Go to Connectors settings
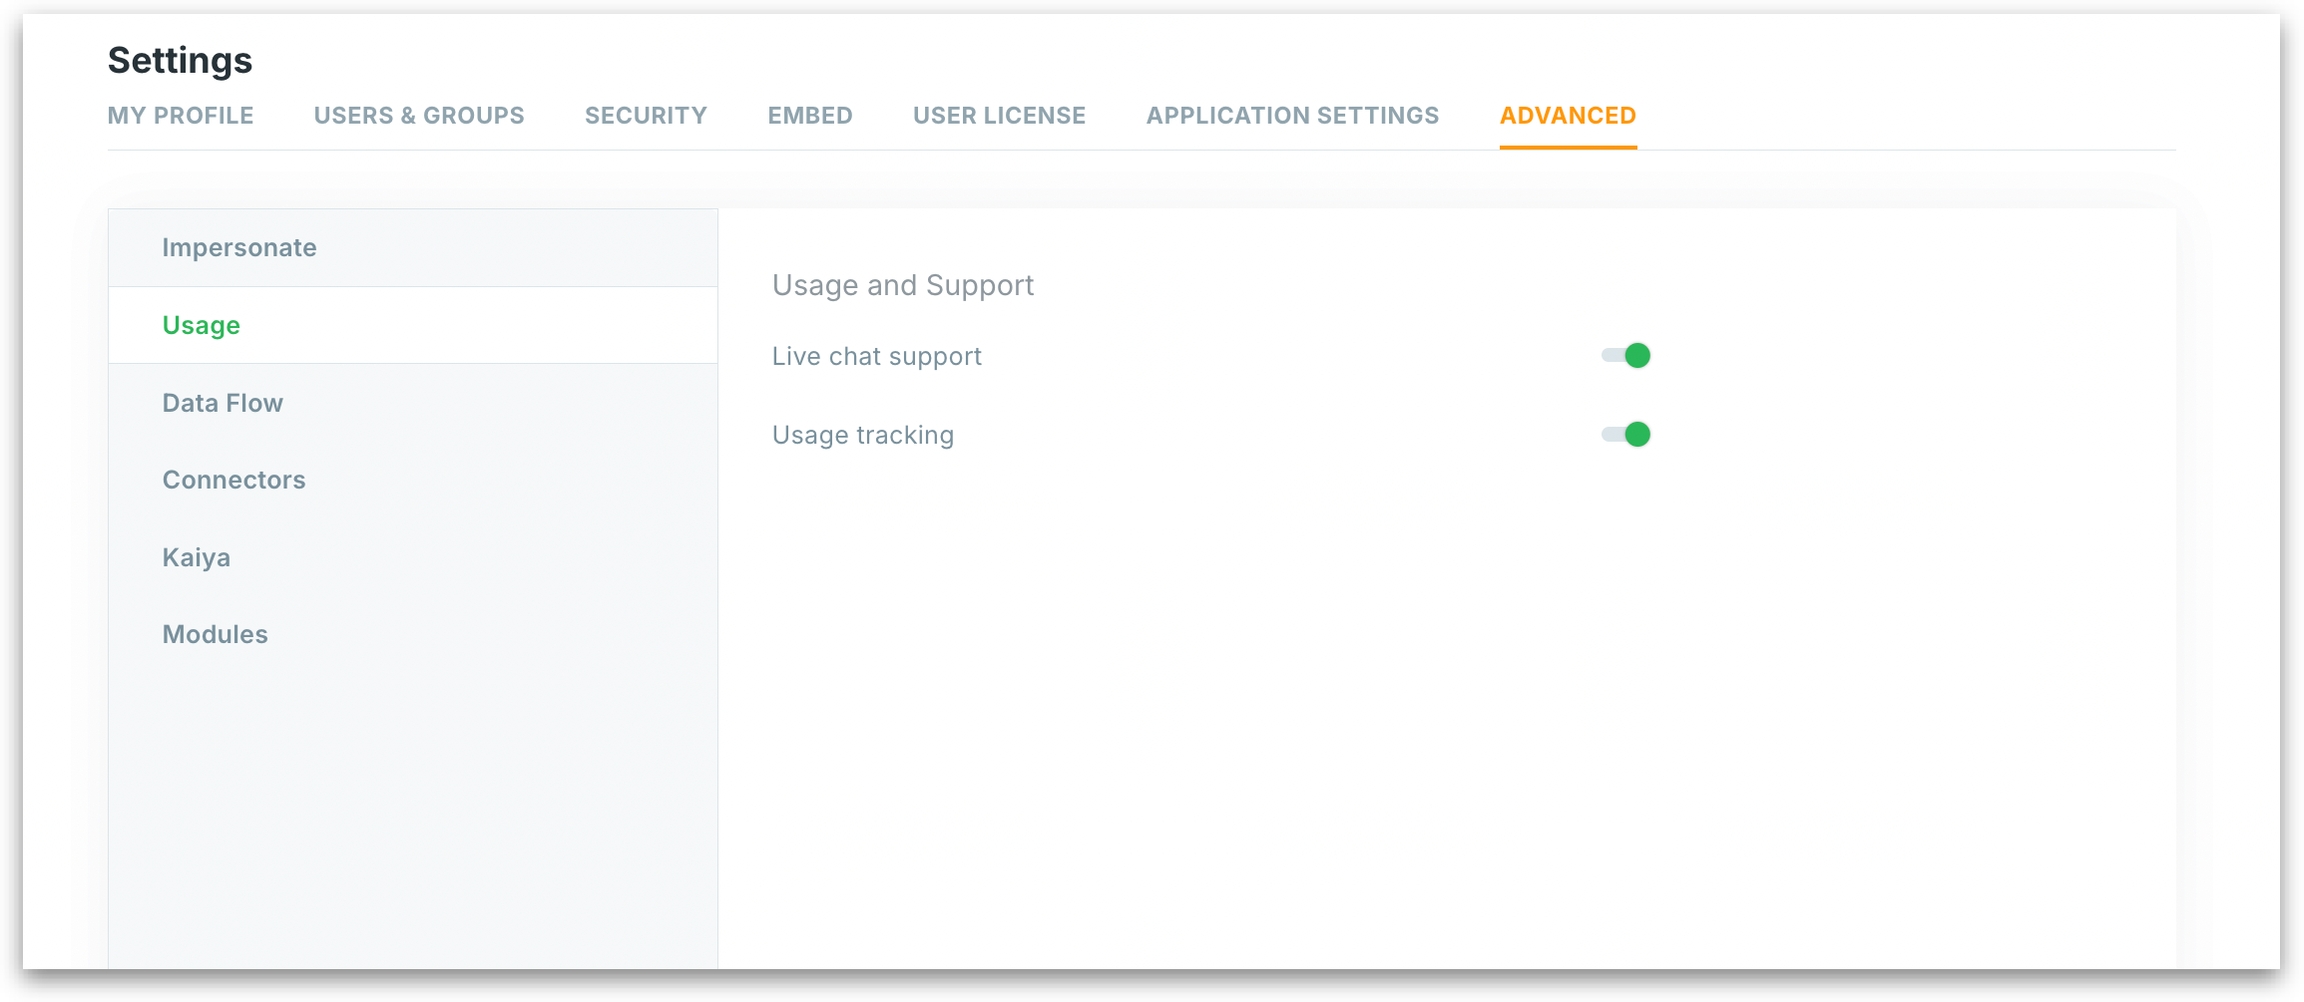Image resolution: width=2304 pixels, height=1002 pixels. (x=233, y=480)
